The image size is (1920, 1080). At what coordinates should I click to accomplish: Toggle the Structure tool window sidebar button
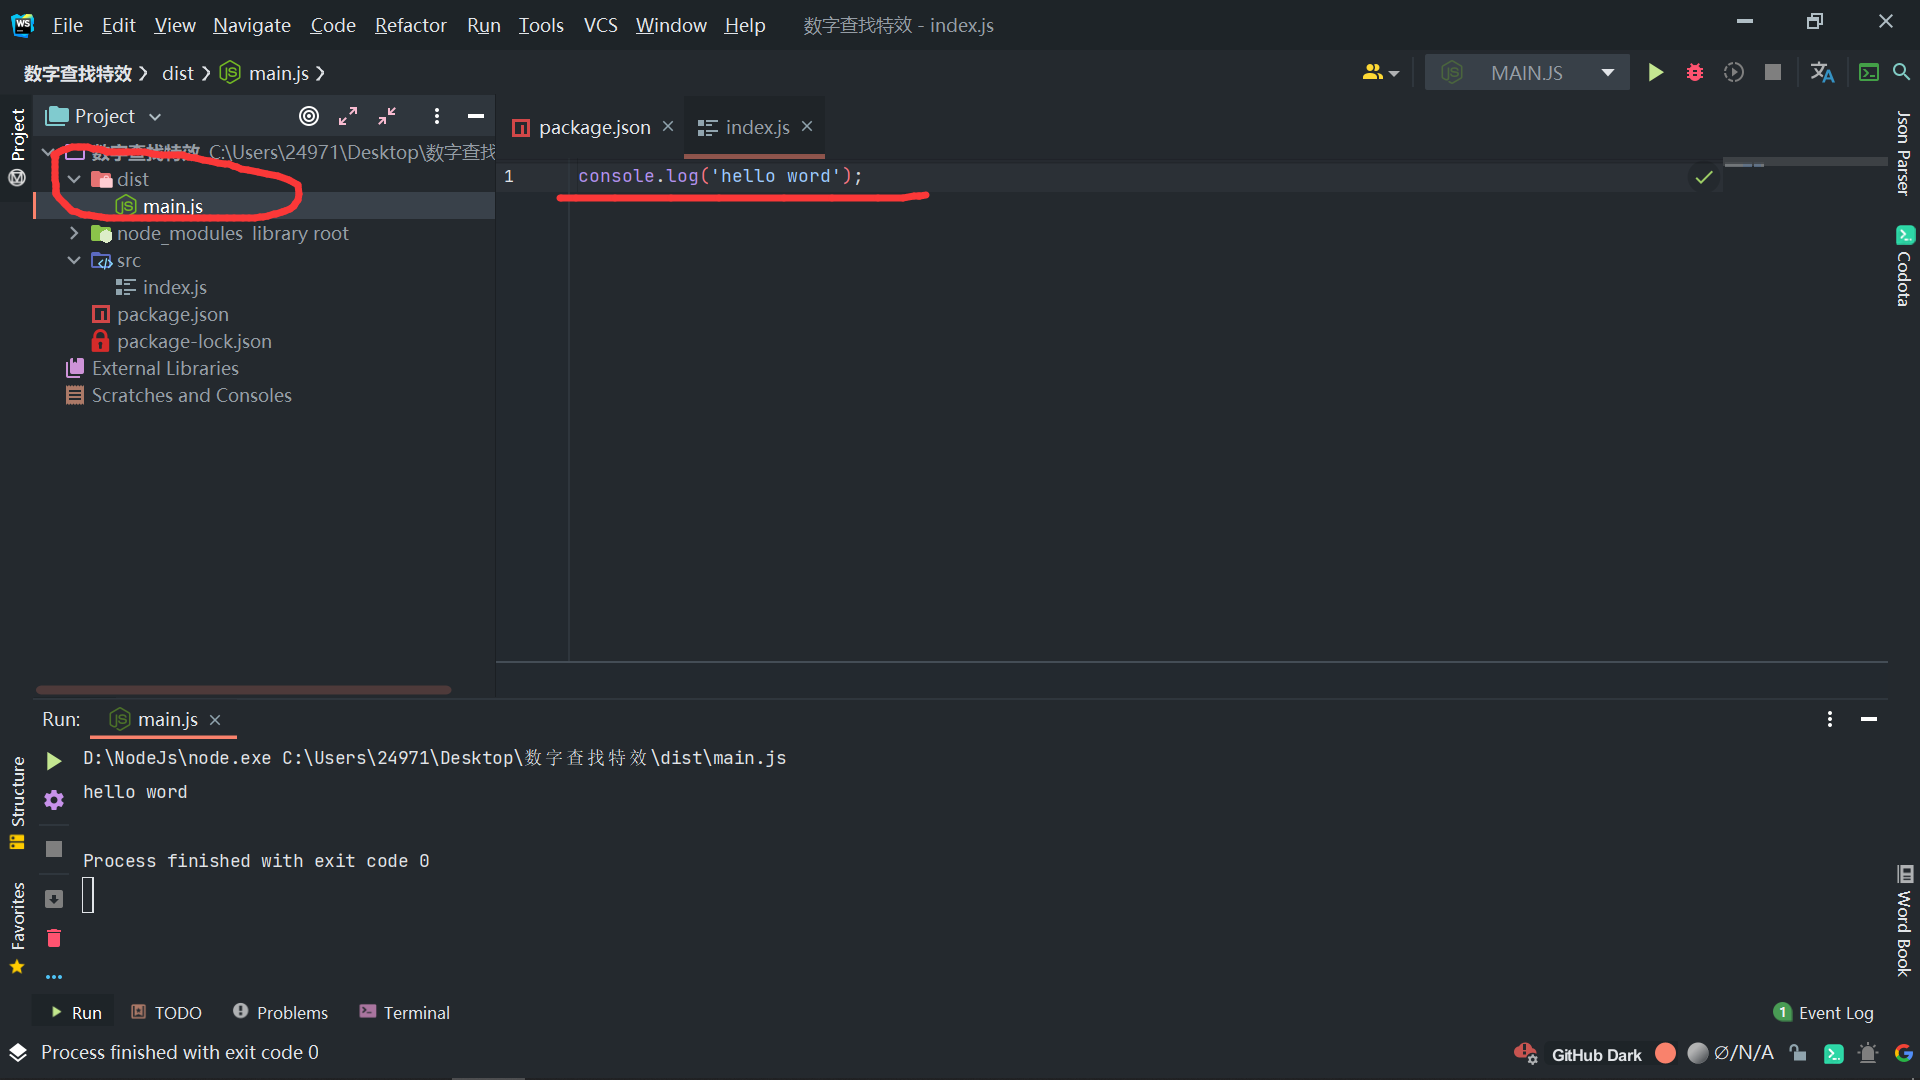coord(17,791)
